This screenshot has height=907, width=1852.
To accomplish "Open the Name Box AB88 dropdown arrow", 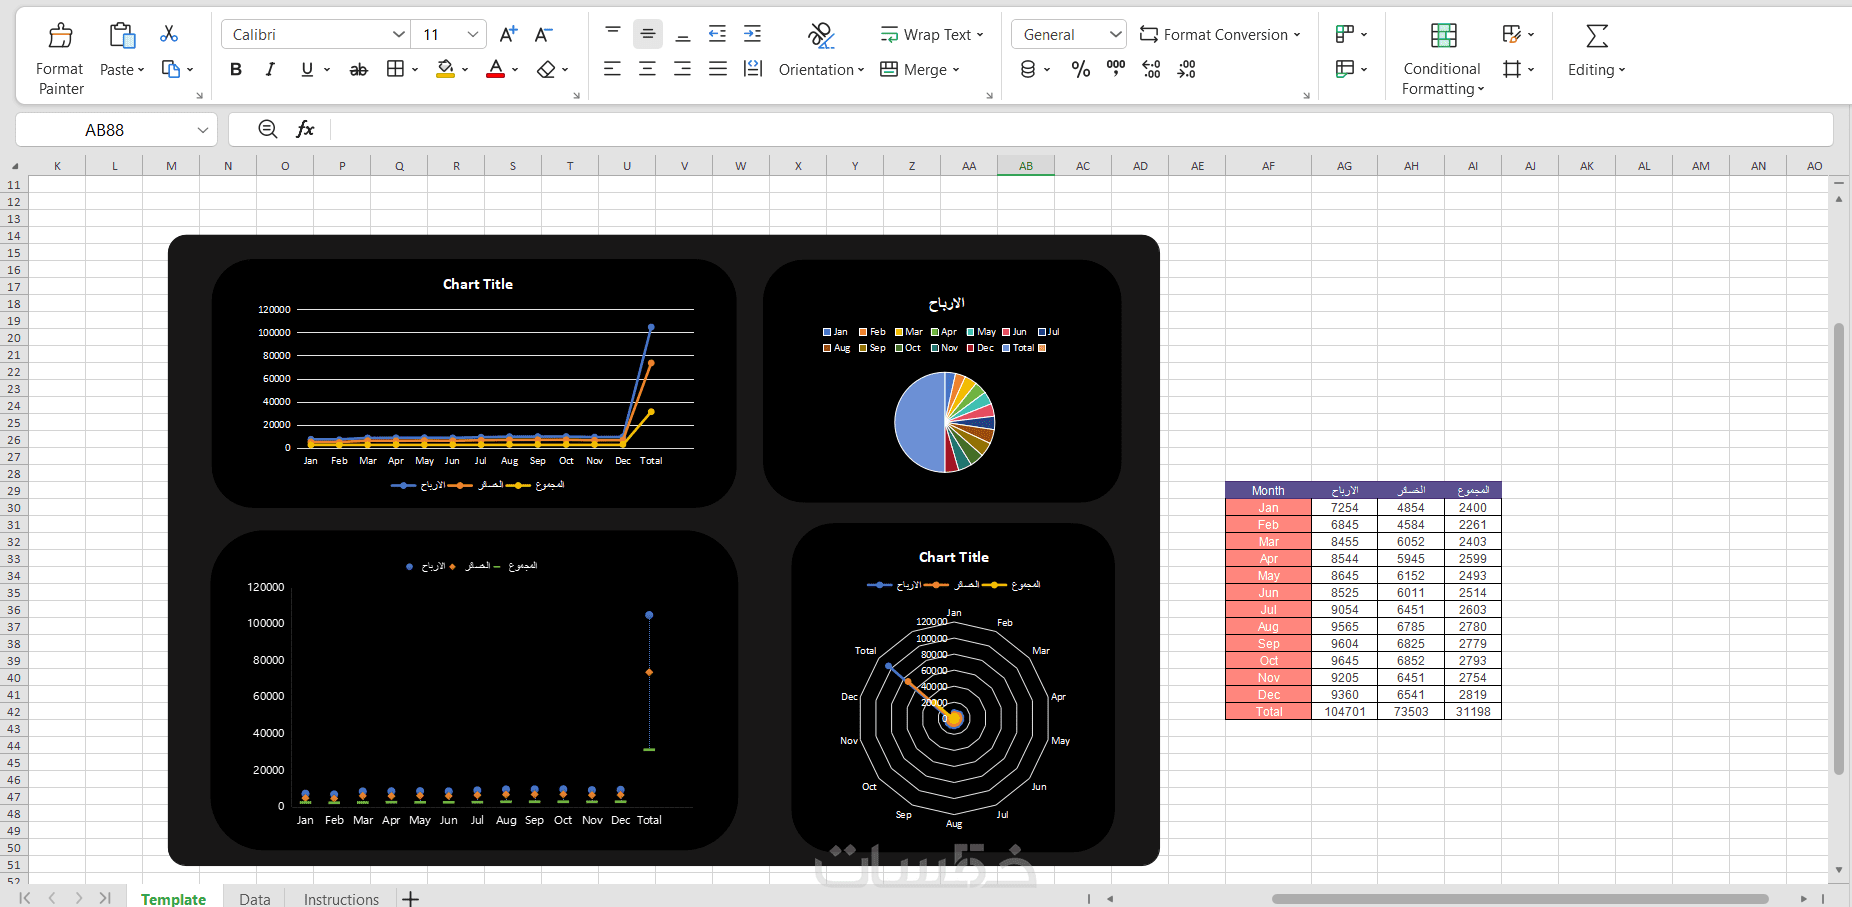I will click(x=203, y=130).
